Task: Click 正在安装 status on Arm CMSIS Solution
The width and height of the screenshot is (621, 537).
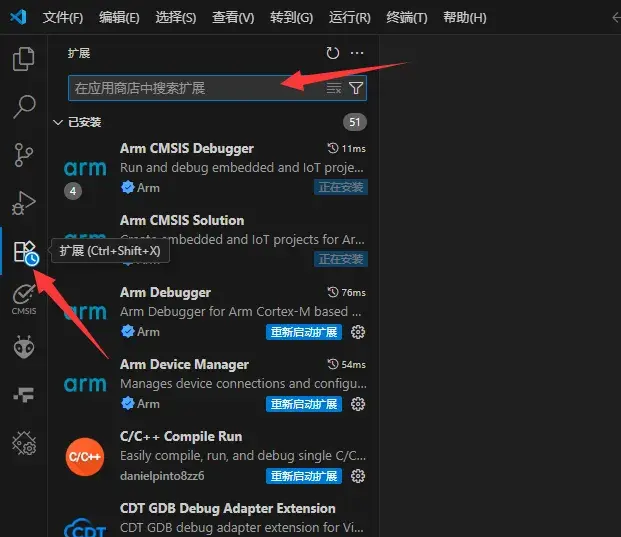Action: click(341, 259)
